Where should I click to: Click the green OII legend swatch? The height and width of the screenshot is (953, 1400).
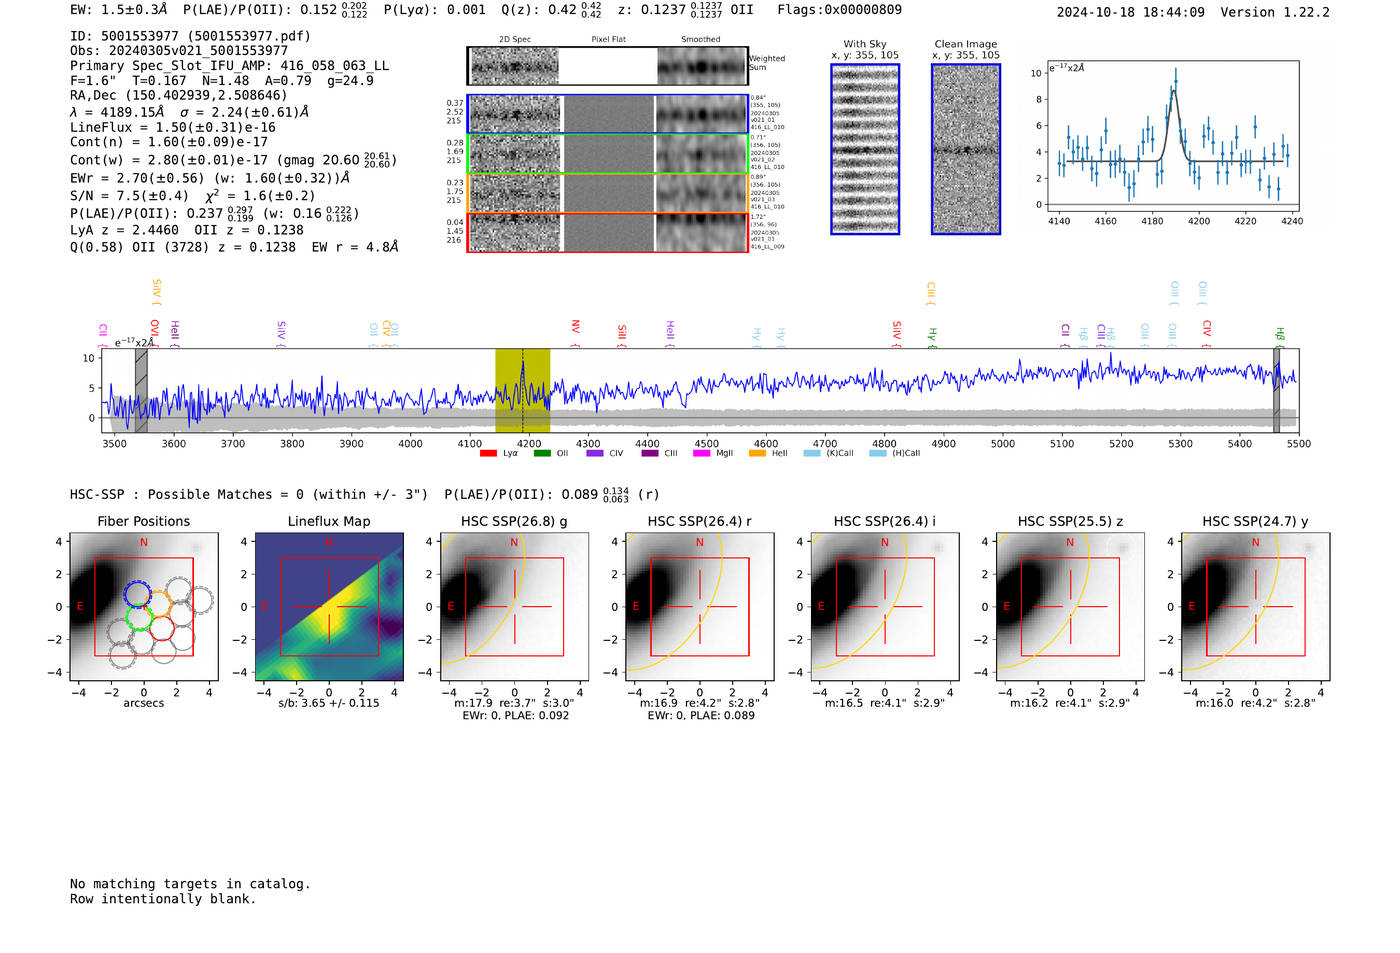click(542, 454)
